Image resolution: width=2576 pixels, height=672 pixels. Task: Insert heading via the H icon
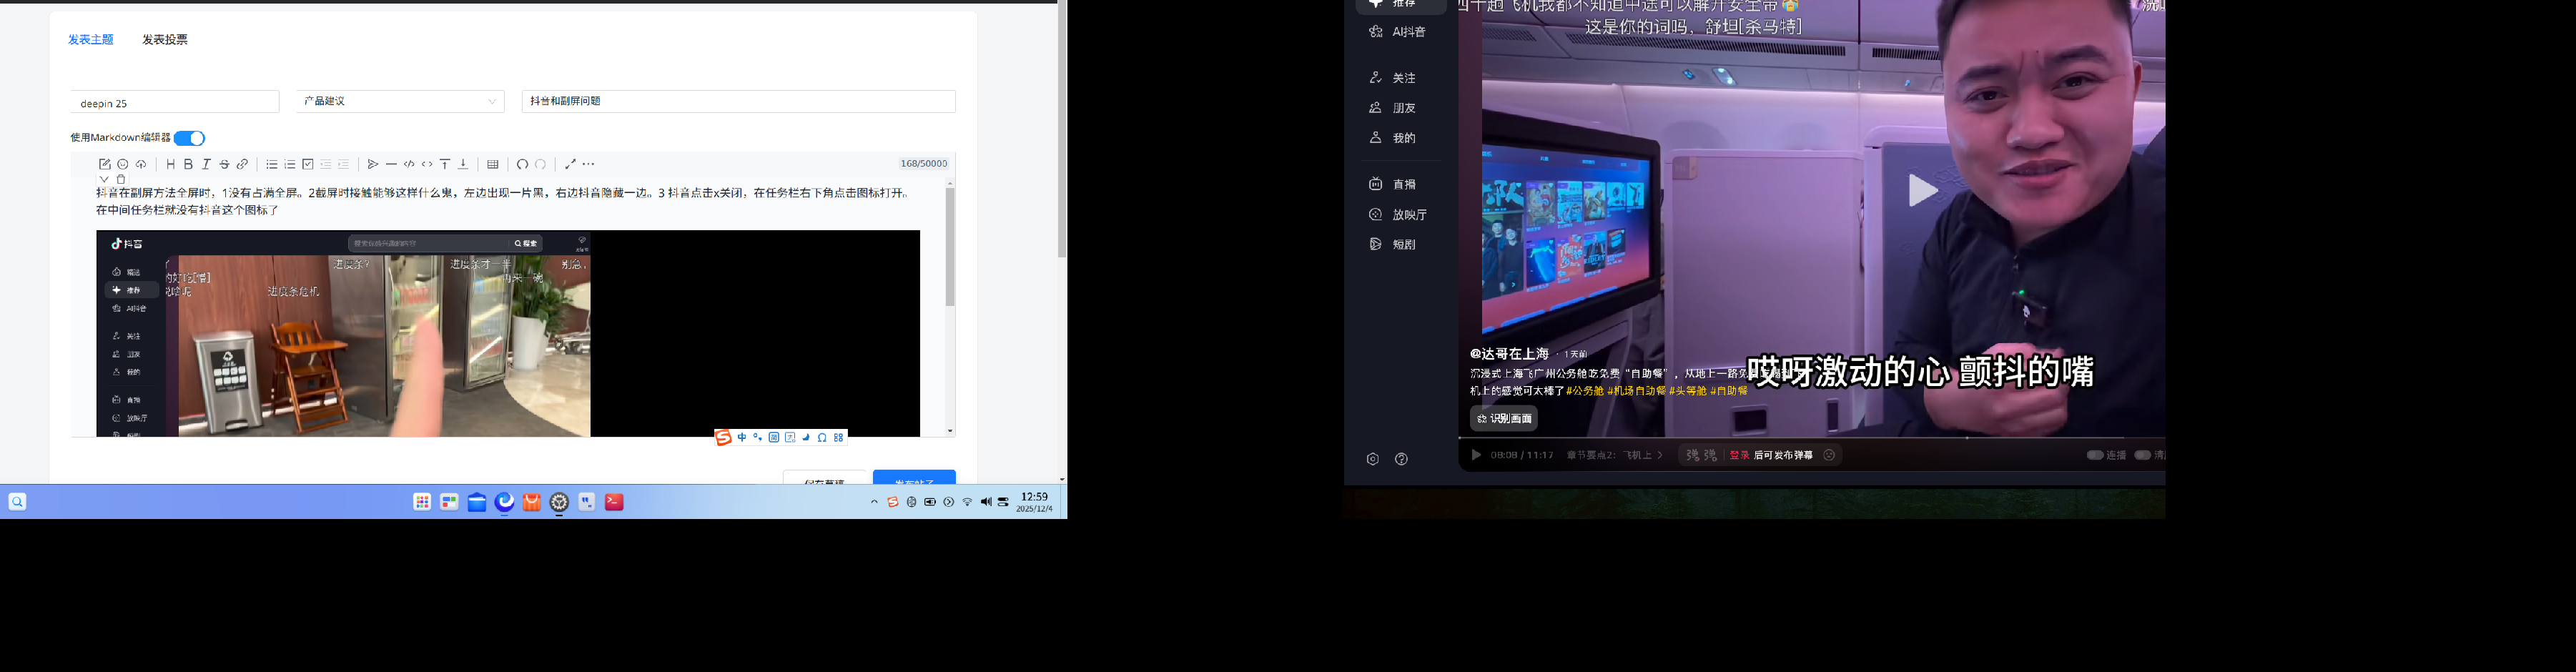pyautogui.click(x=170, y=164)
